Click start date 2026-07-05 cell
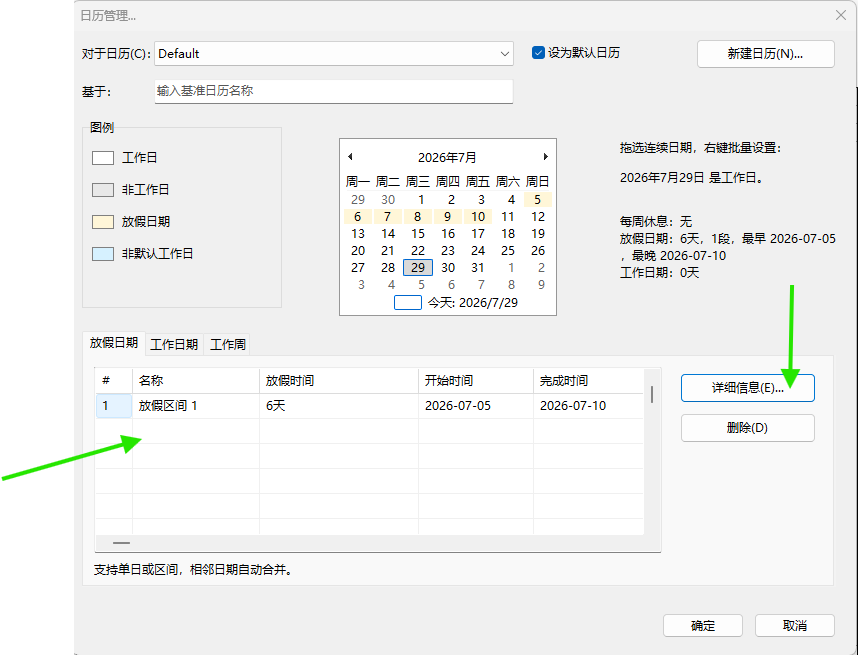This screenshot has height=655, width=858. 476,406
